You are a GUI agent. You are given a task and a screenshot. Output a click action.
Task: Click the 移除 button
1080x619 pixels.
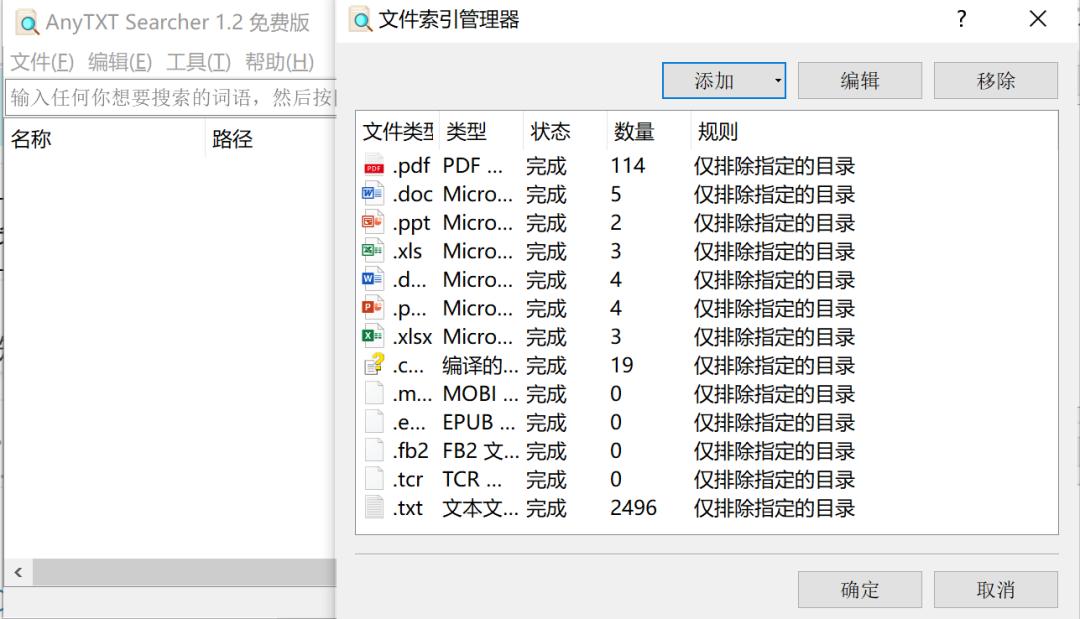point(996,81)
